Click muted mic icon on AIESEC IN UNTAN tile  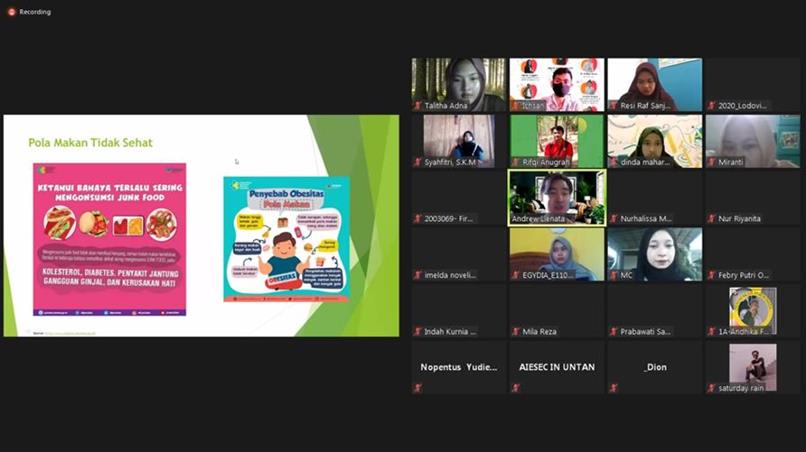516,387
